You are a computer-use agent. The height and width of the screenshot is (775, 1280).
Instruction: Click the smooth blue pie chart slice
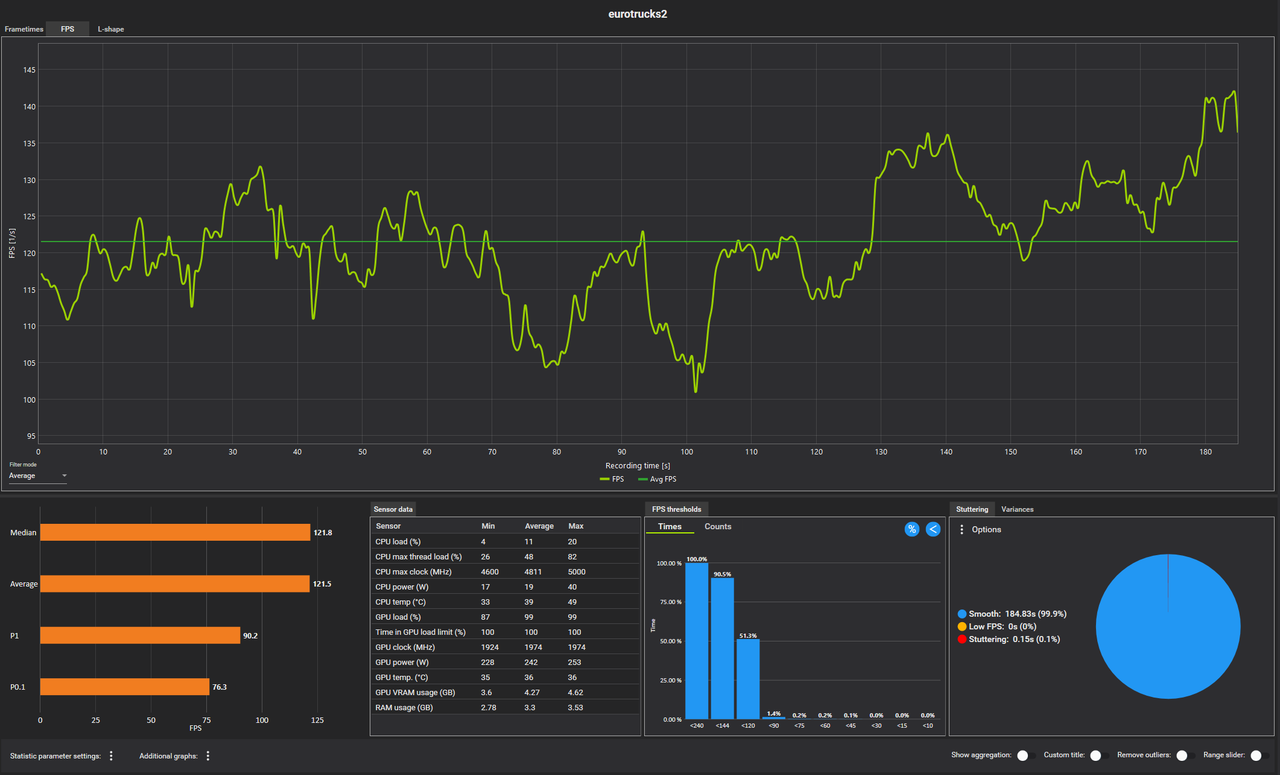click(x=1168, y=626)
